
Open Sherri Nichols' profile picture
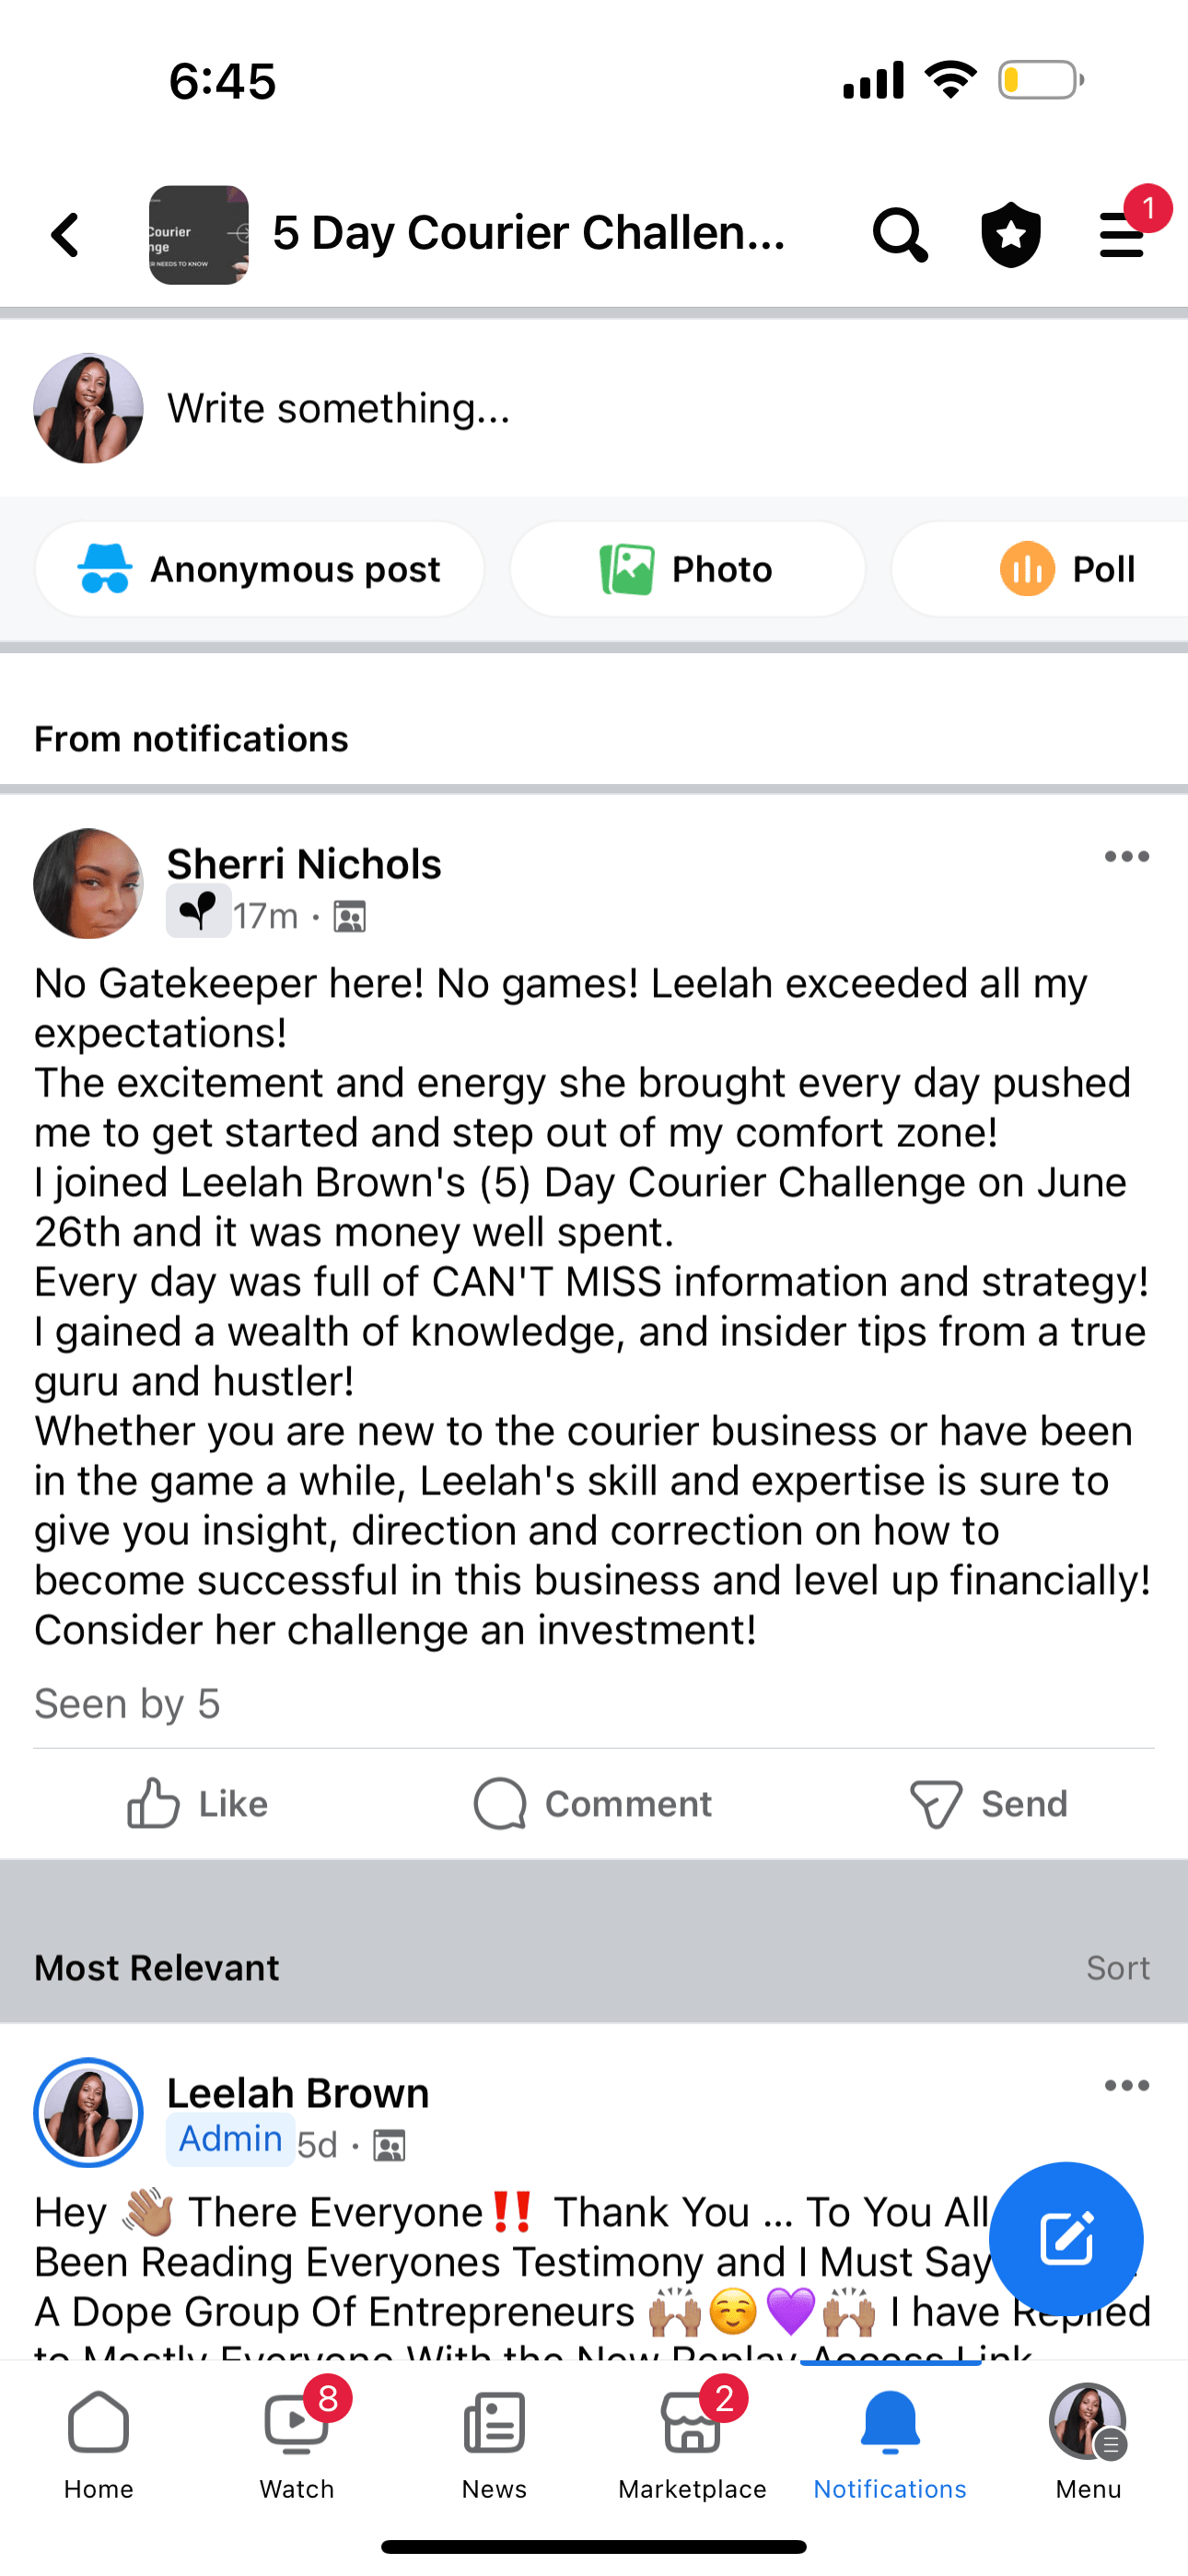(x=89, y=883)
